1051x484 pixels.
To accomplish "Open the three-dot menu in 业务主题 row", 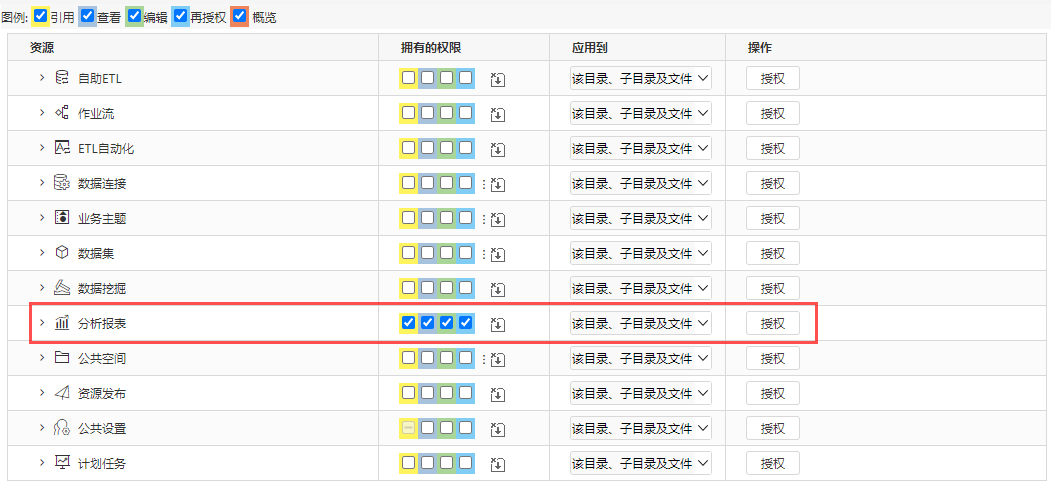I will (x=483, y=218).
